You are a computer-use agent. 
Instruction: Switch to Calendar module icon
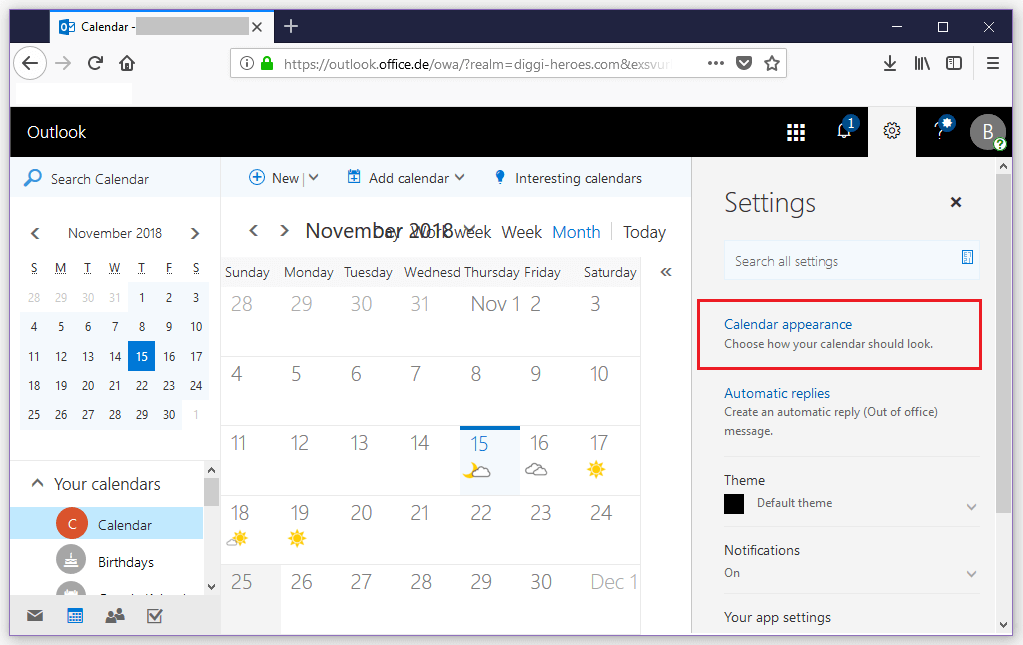coord(75,616)
